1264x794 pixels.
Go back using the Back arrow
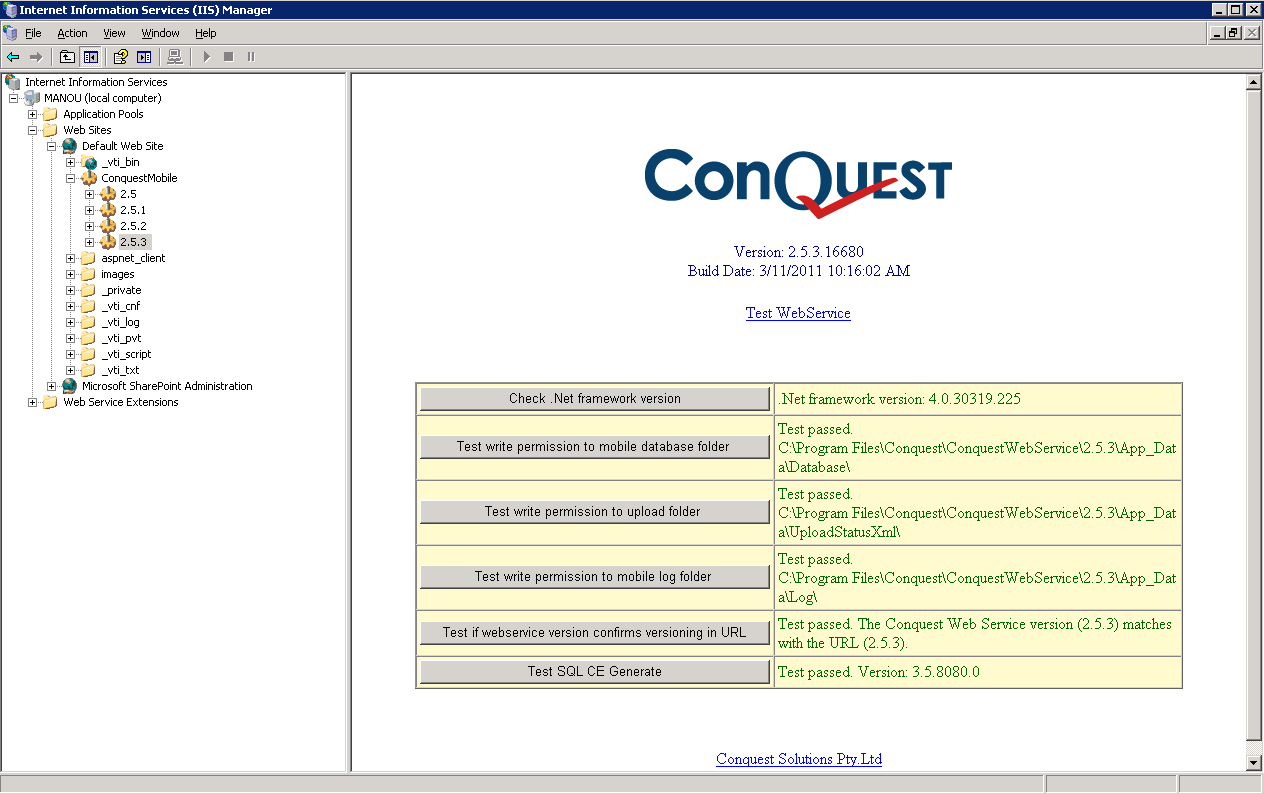click(13, 57)
